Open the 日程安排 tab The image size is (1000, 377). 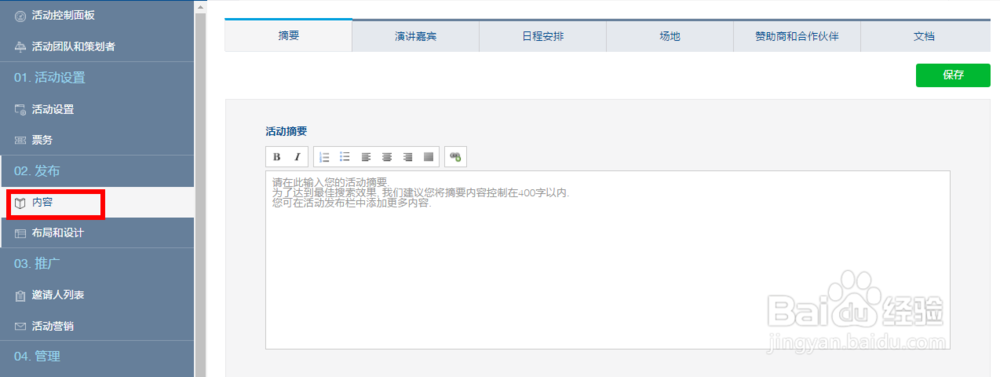[542, 36]
